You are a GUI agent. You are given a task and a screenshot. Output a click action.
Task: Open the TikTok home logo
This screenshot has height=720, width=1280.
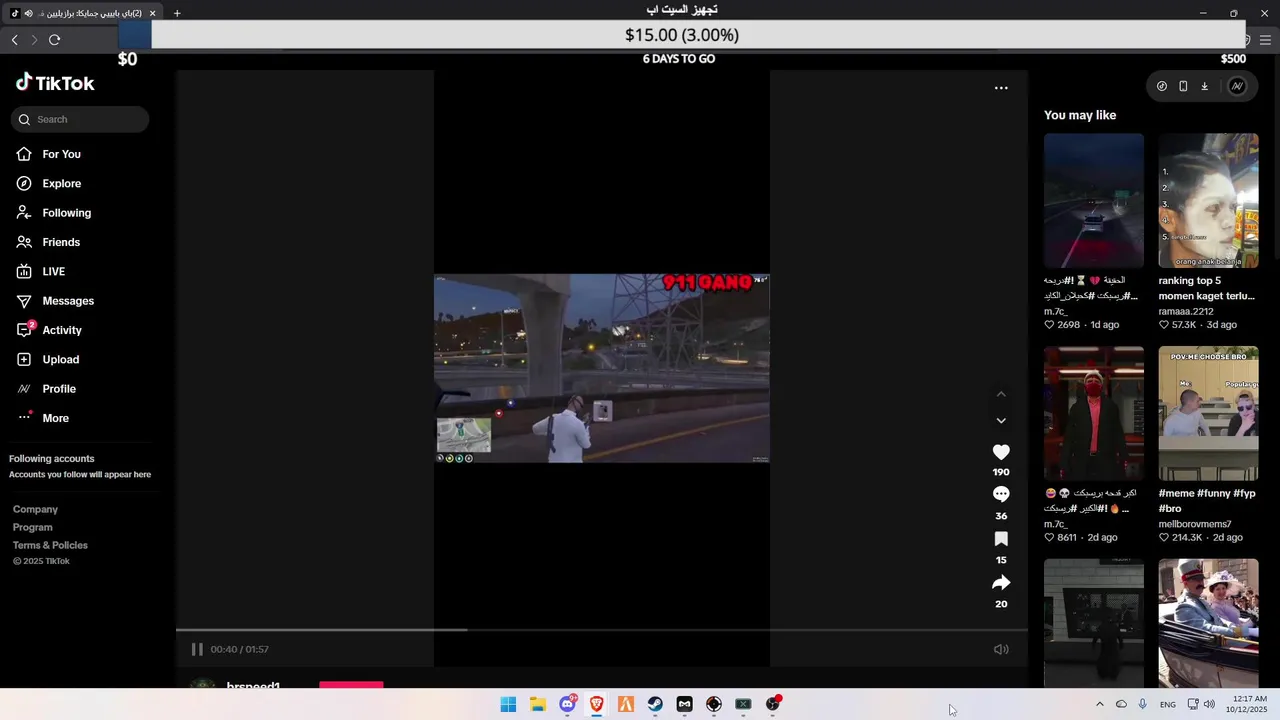point(55,83)
